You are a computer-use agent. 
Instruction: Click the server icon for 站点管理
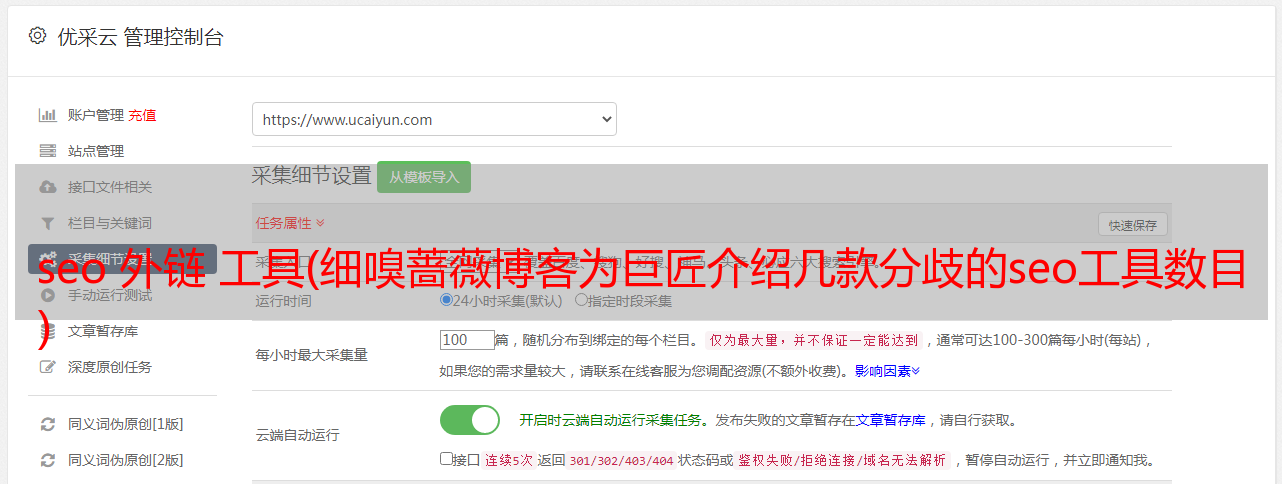[x=47, y=151]
